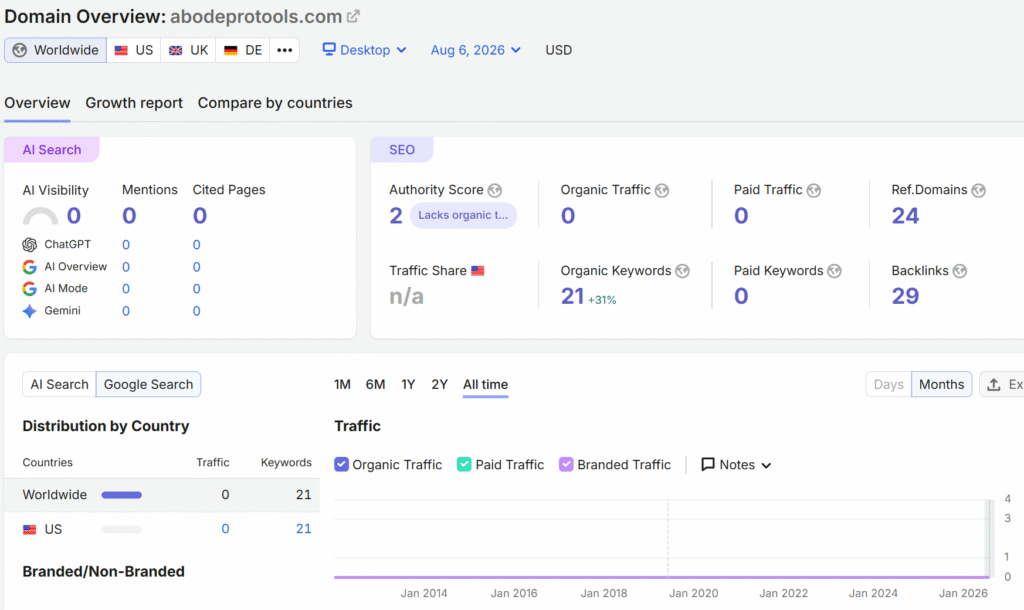Open the Backlinks value 29
Image resolution: width=1024 pixels, height=610 pixels.
coord(905,296)
